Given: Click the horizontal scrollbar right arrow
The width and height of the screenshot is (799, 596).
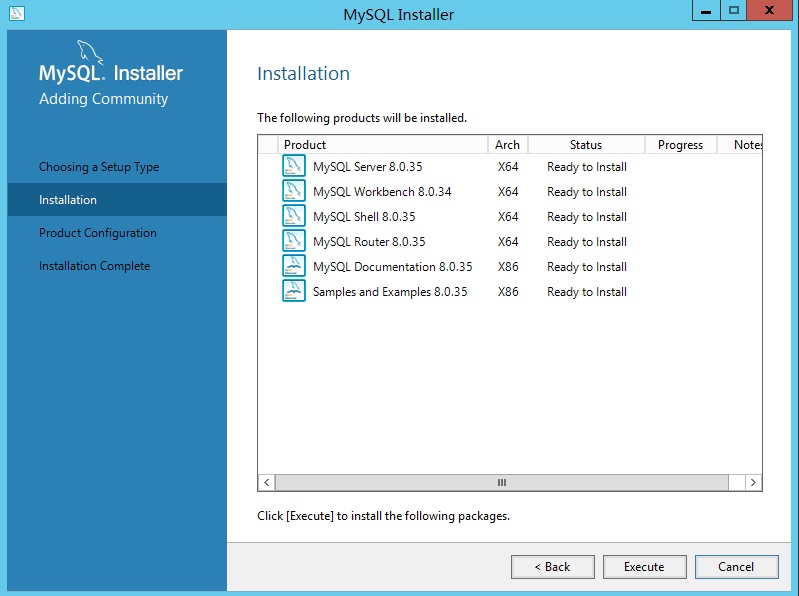Looking at the screenshot, I should coord(753,482).
